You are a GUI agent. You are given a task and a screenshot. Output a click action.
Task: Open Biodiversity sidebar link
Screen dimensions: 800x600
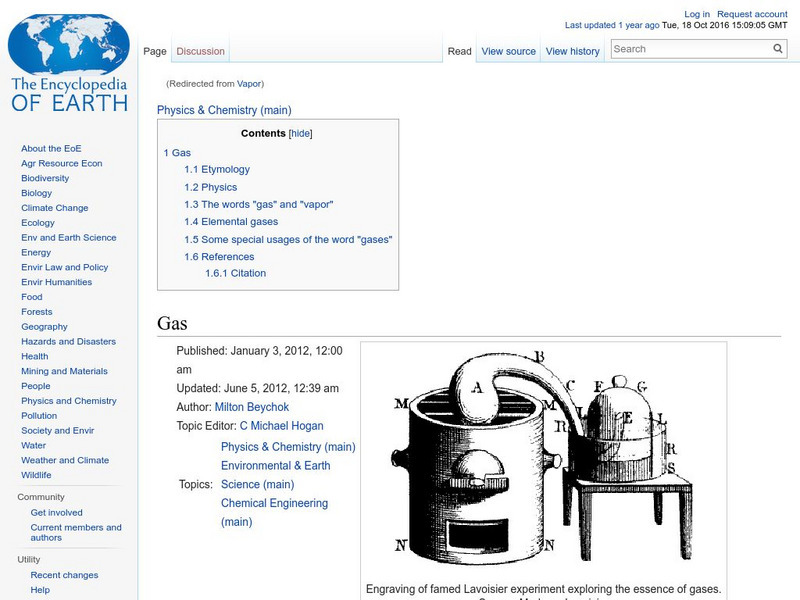[x=45, y=178]
